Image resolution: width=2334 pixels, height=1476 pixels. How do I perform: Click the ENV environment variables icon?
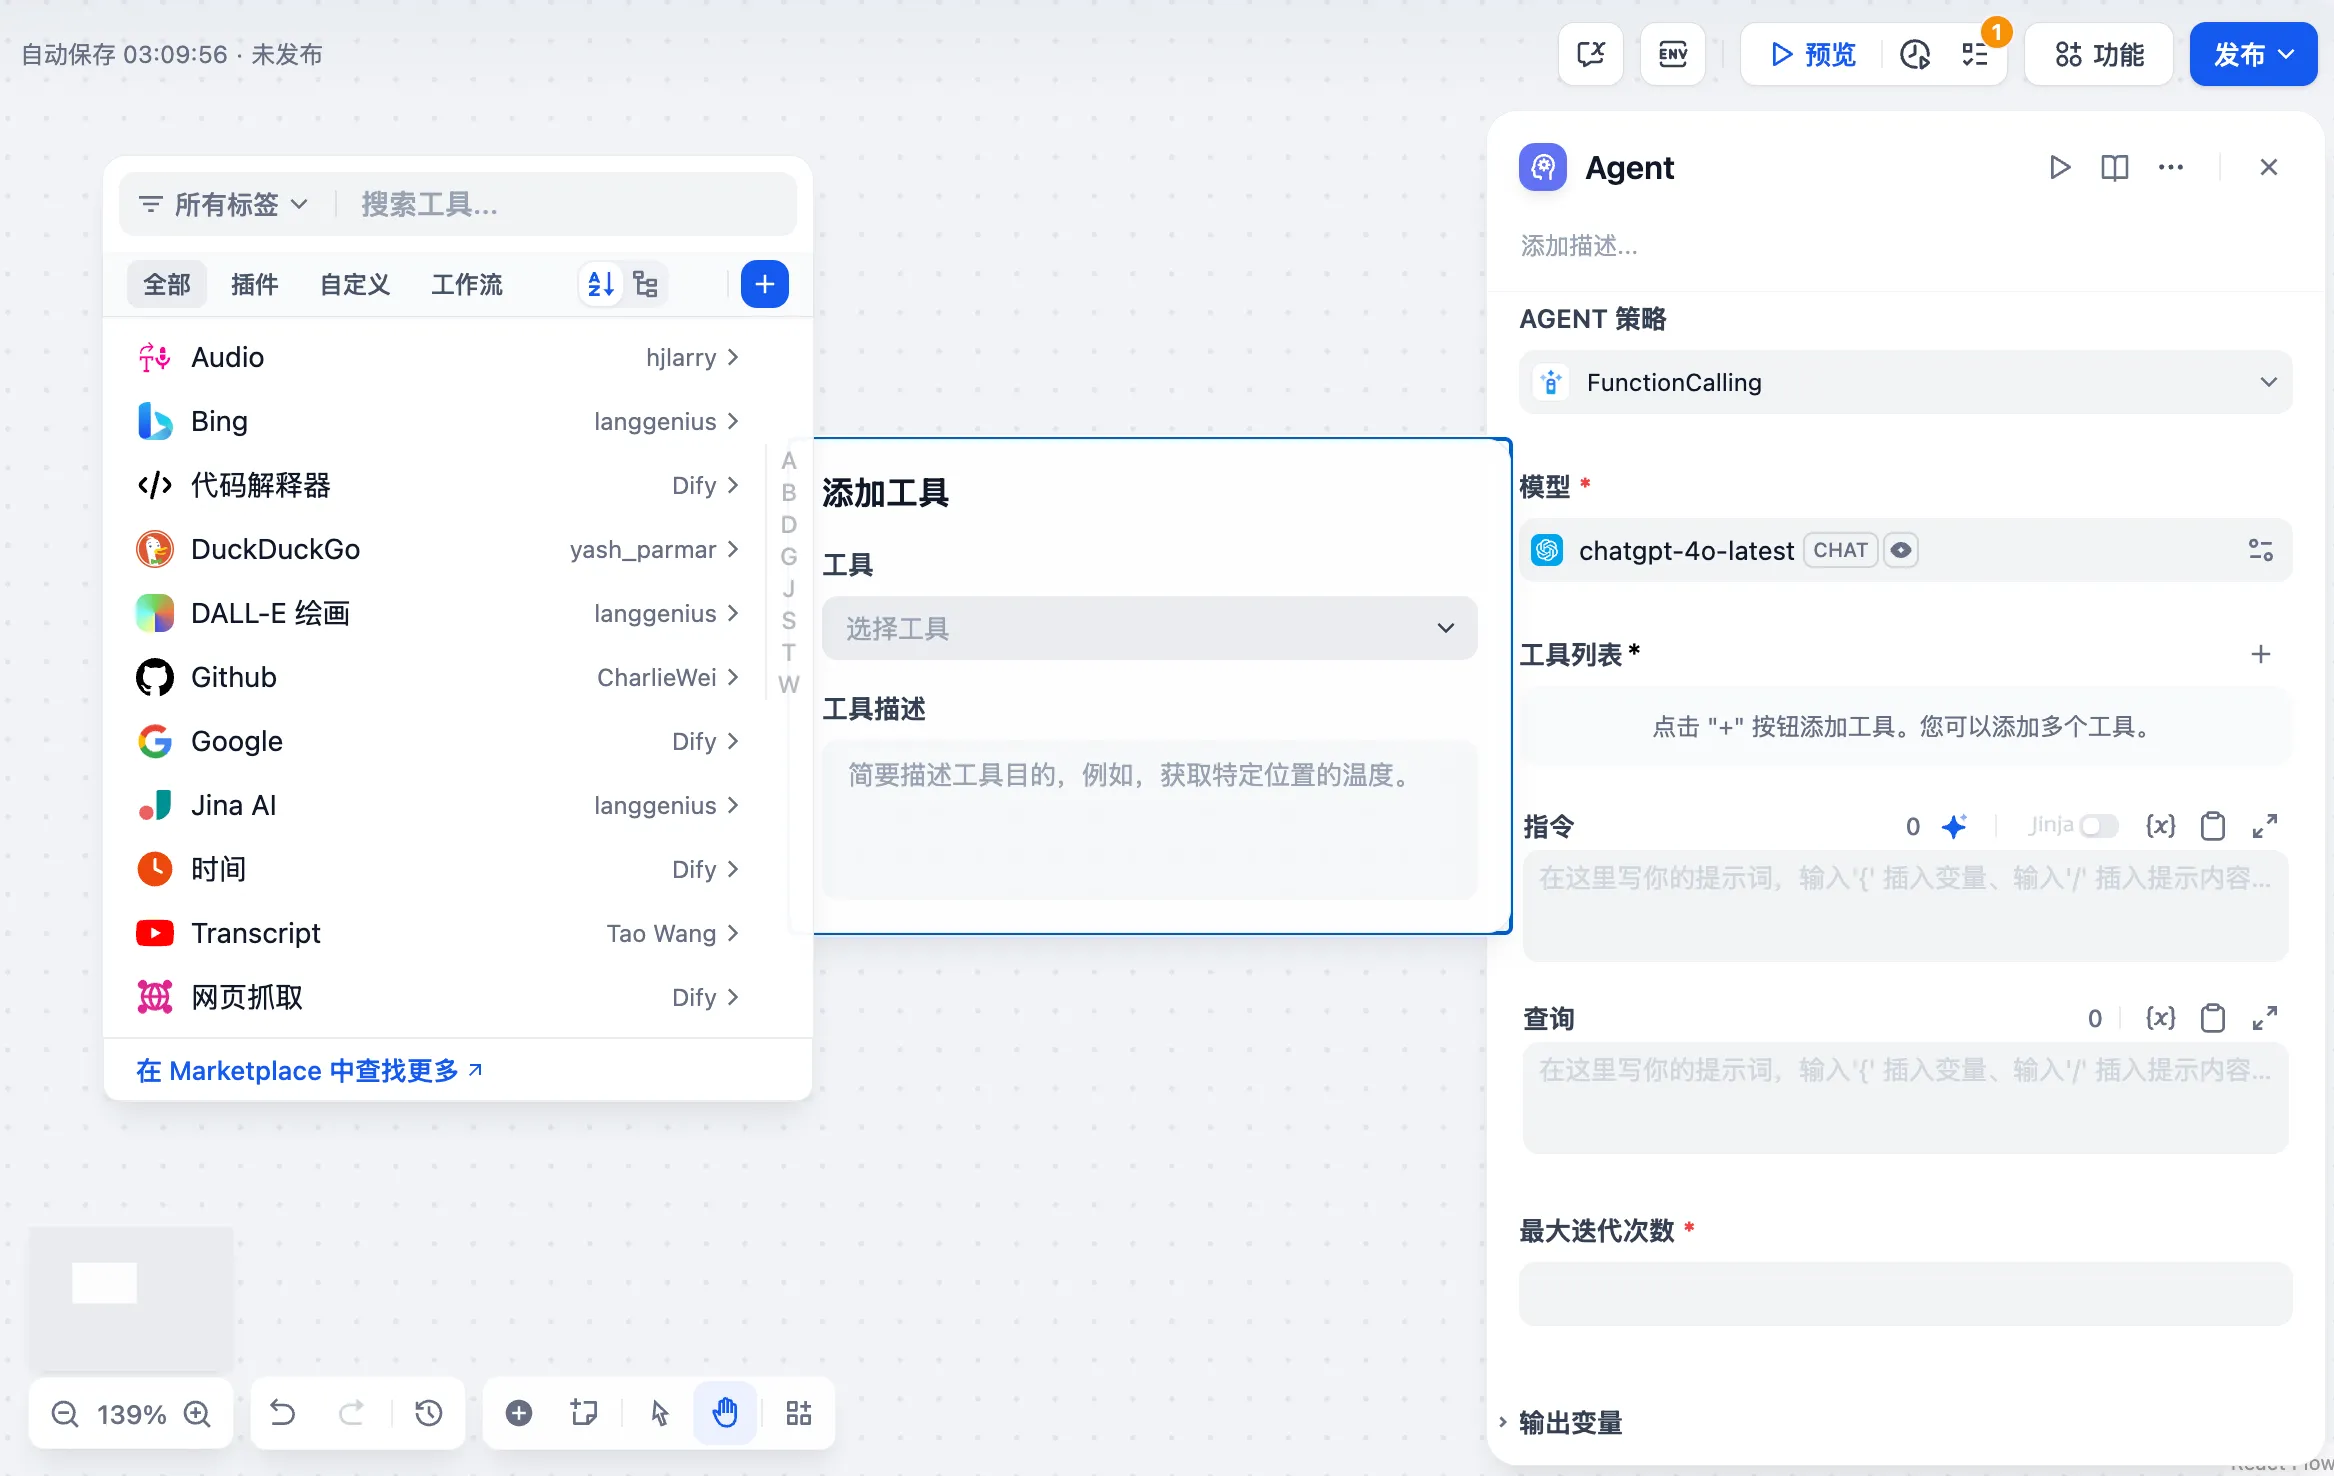pos(1672,54)
